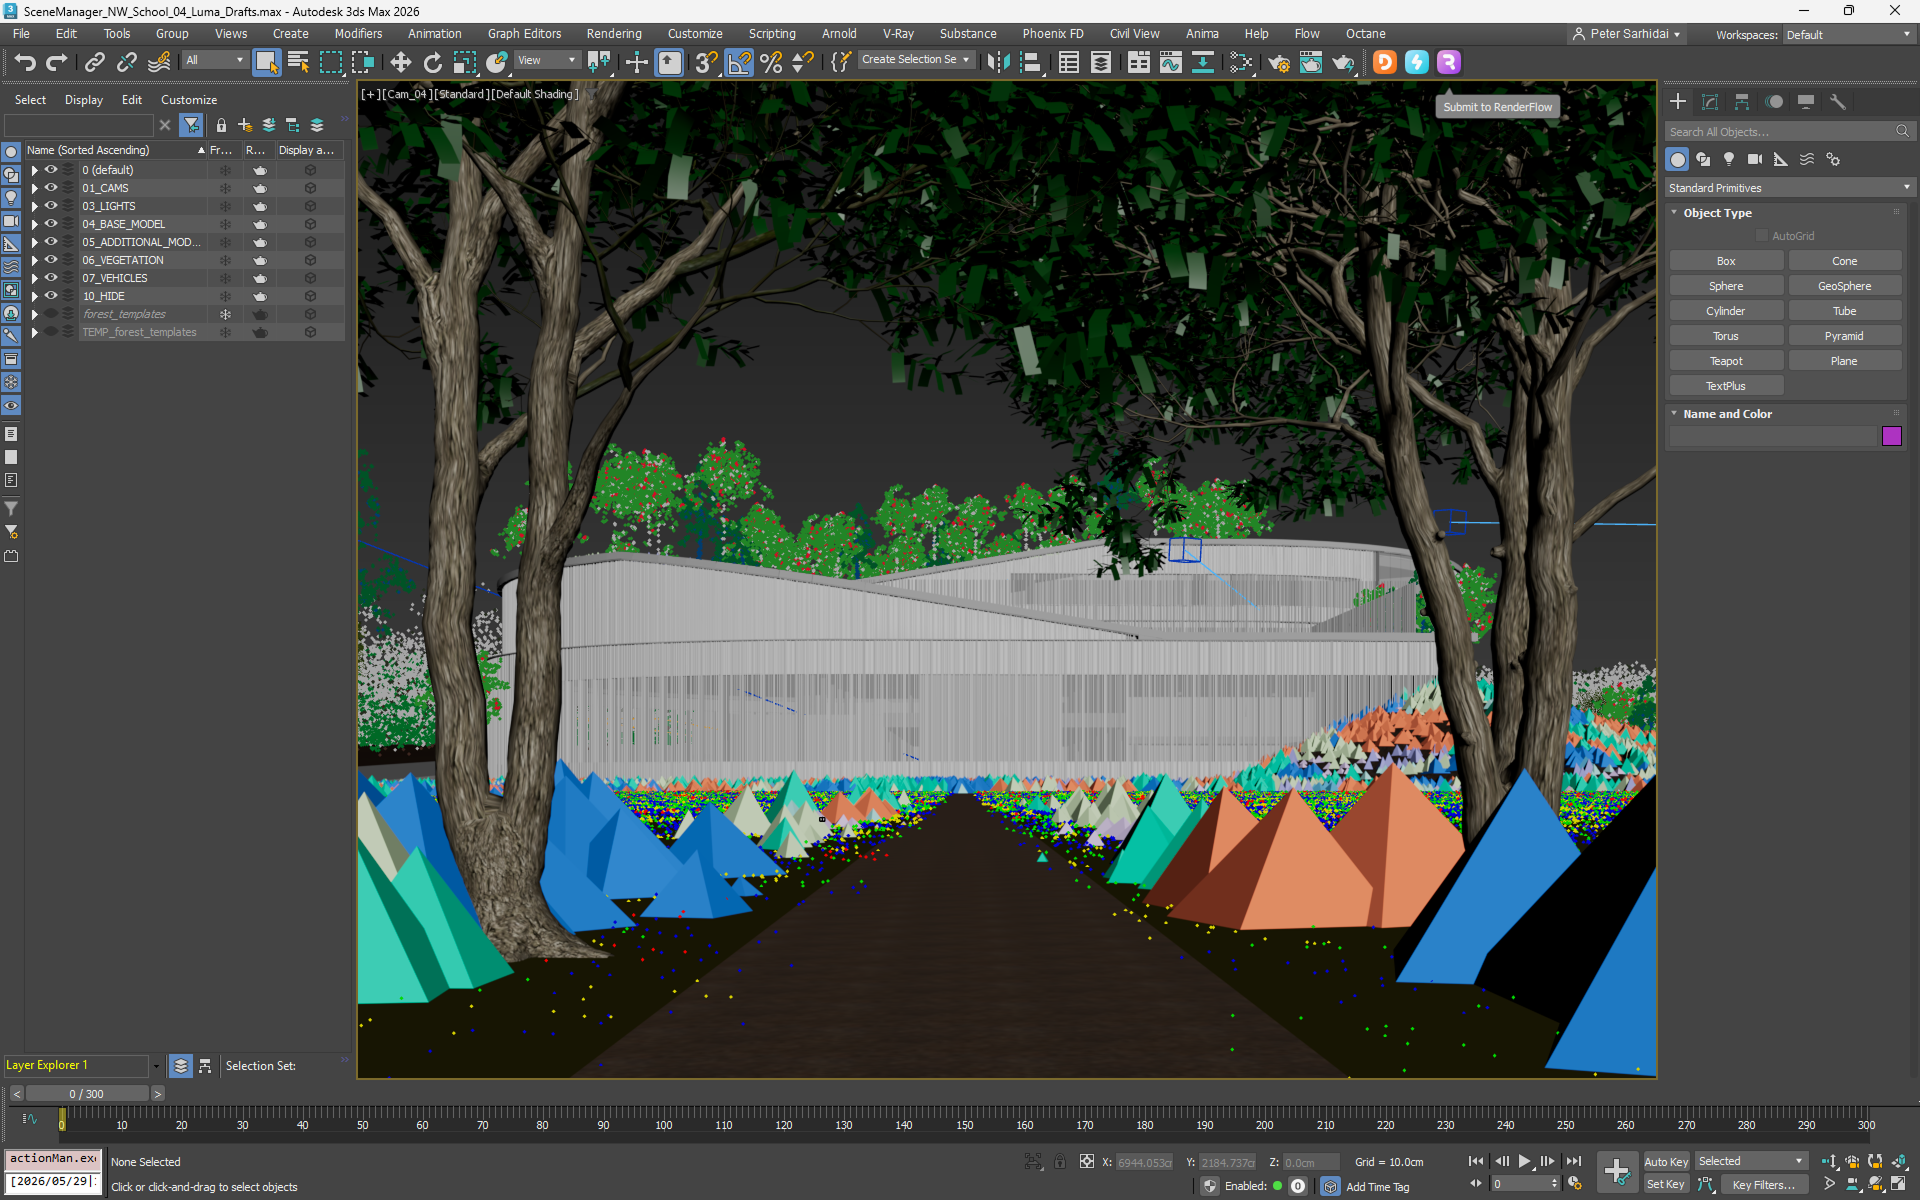
Task: Click the Search All Objects field
Action: tap(1780, 132)
